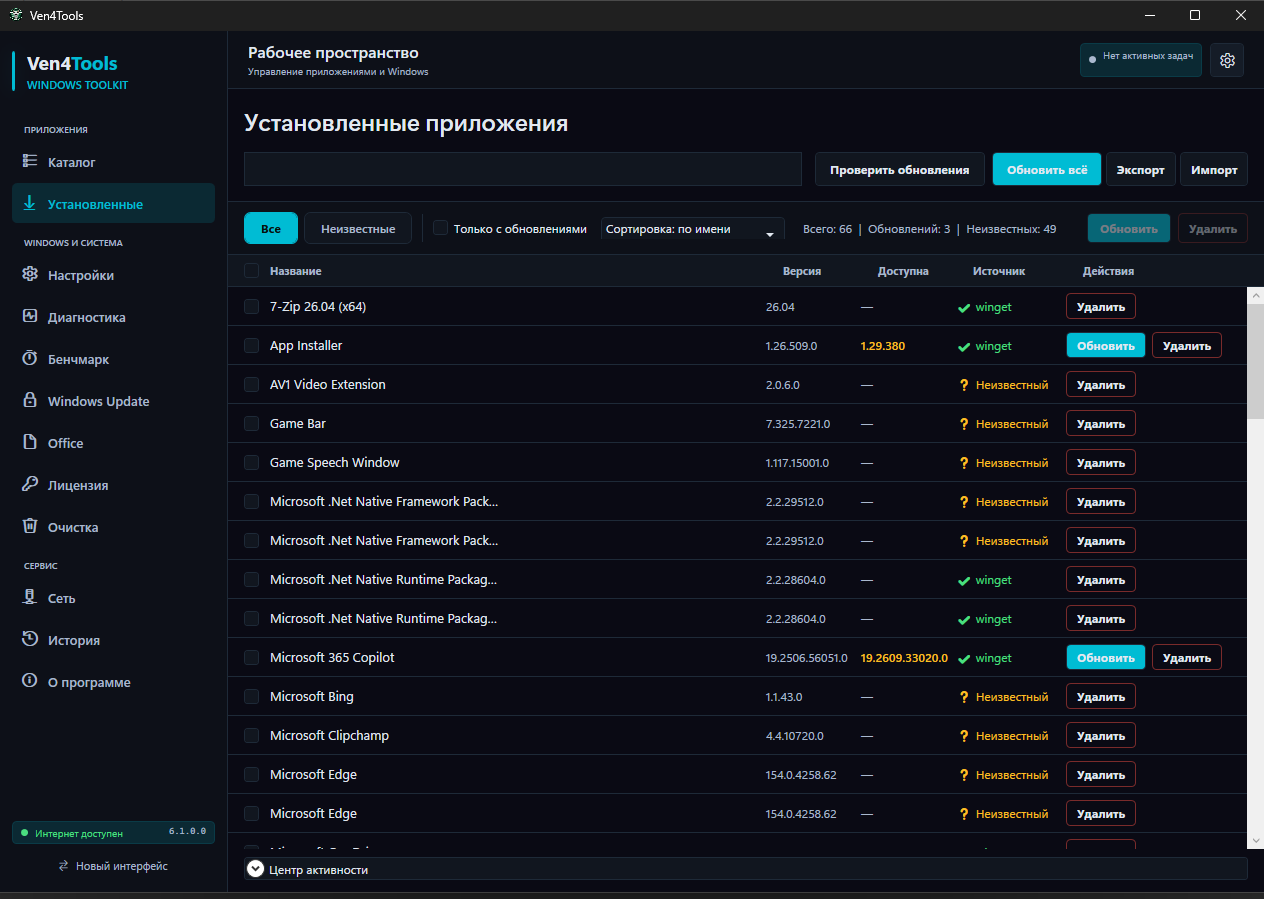This screenshot has height=899, width=1264.
Task: Open the Windows Update section
Action: 113,401
